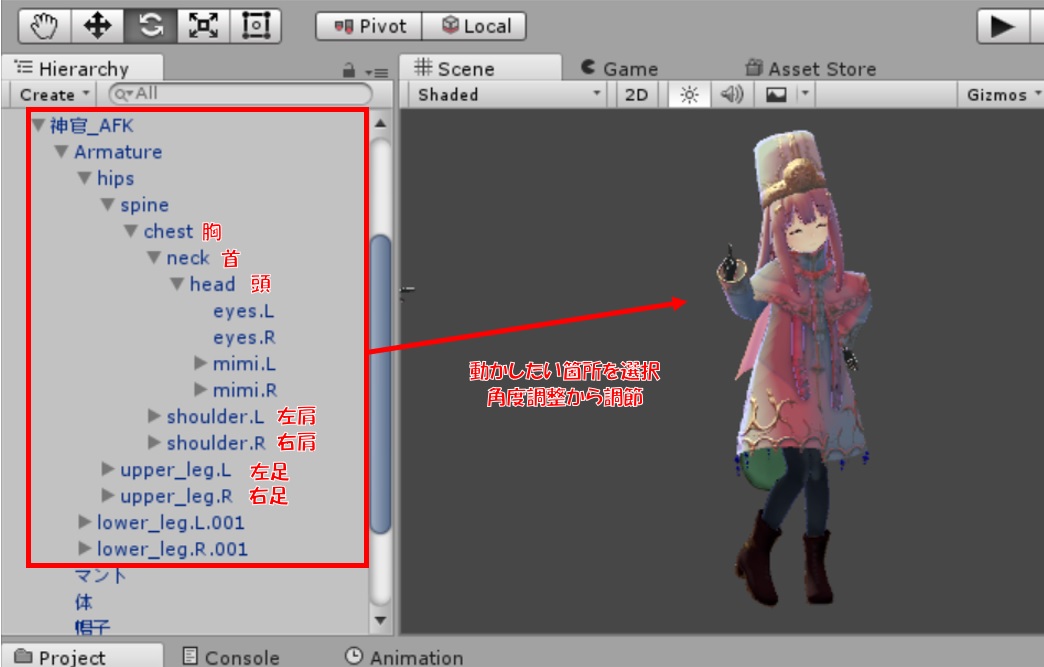
Task: Click the Create button in Hierarchy
Action: pyautogui.click(x=53, y=95)
